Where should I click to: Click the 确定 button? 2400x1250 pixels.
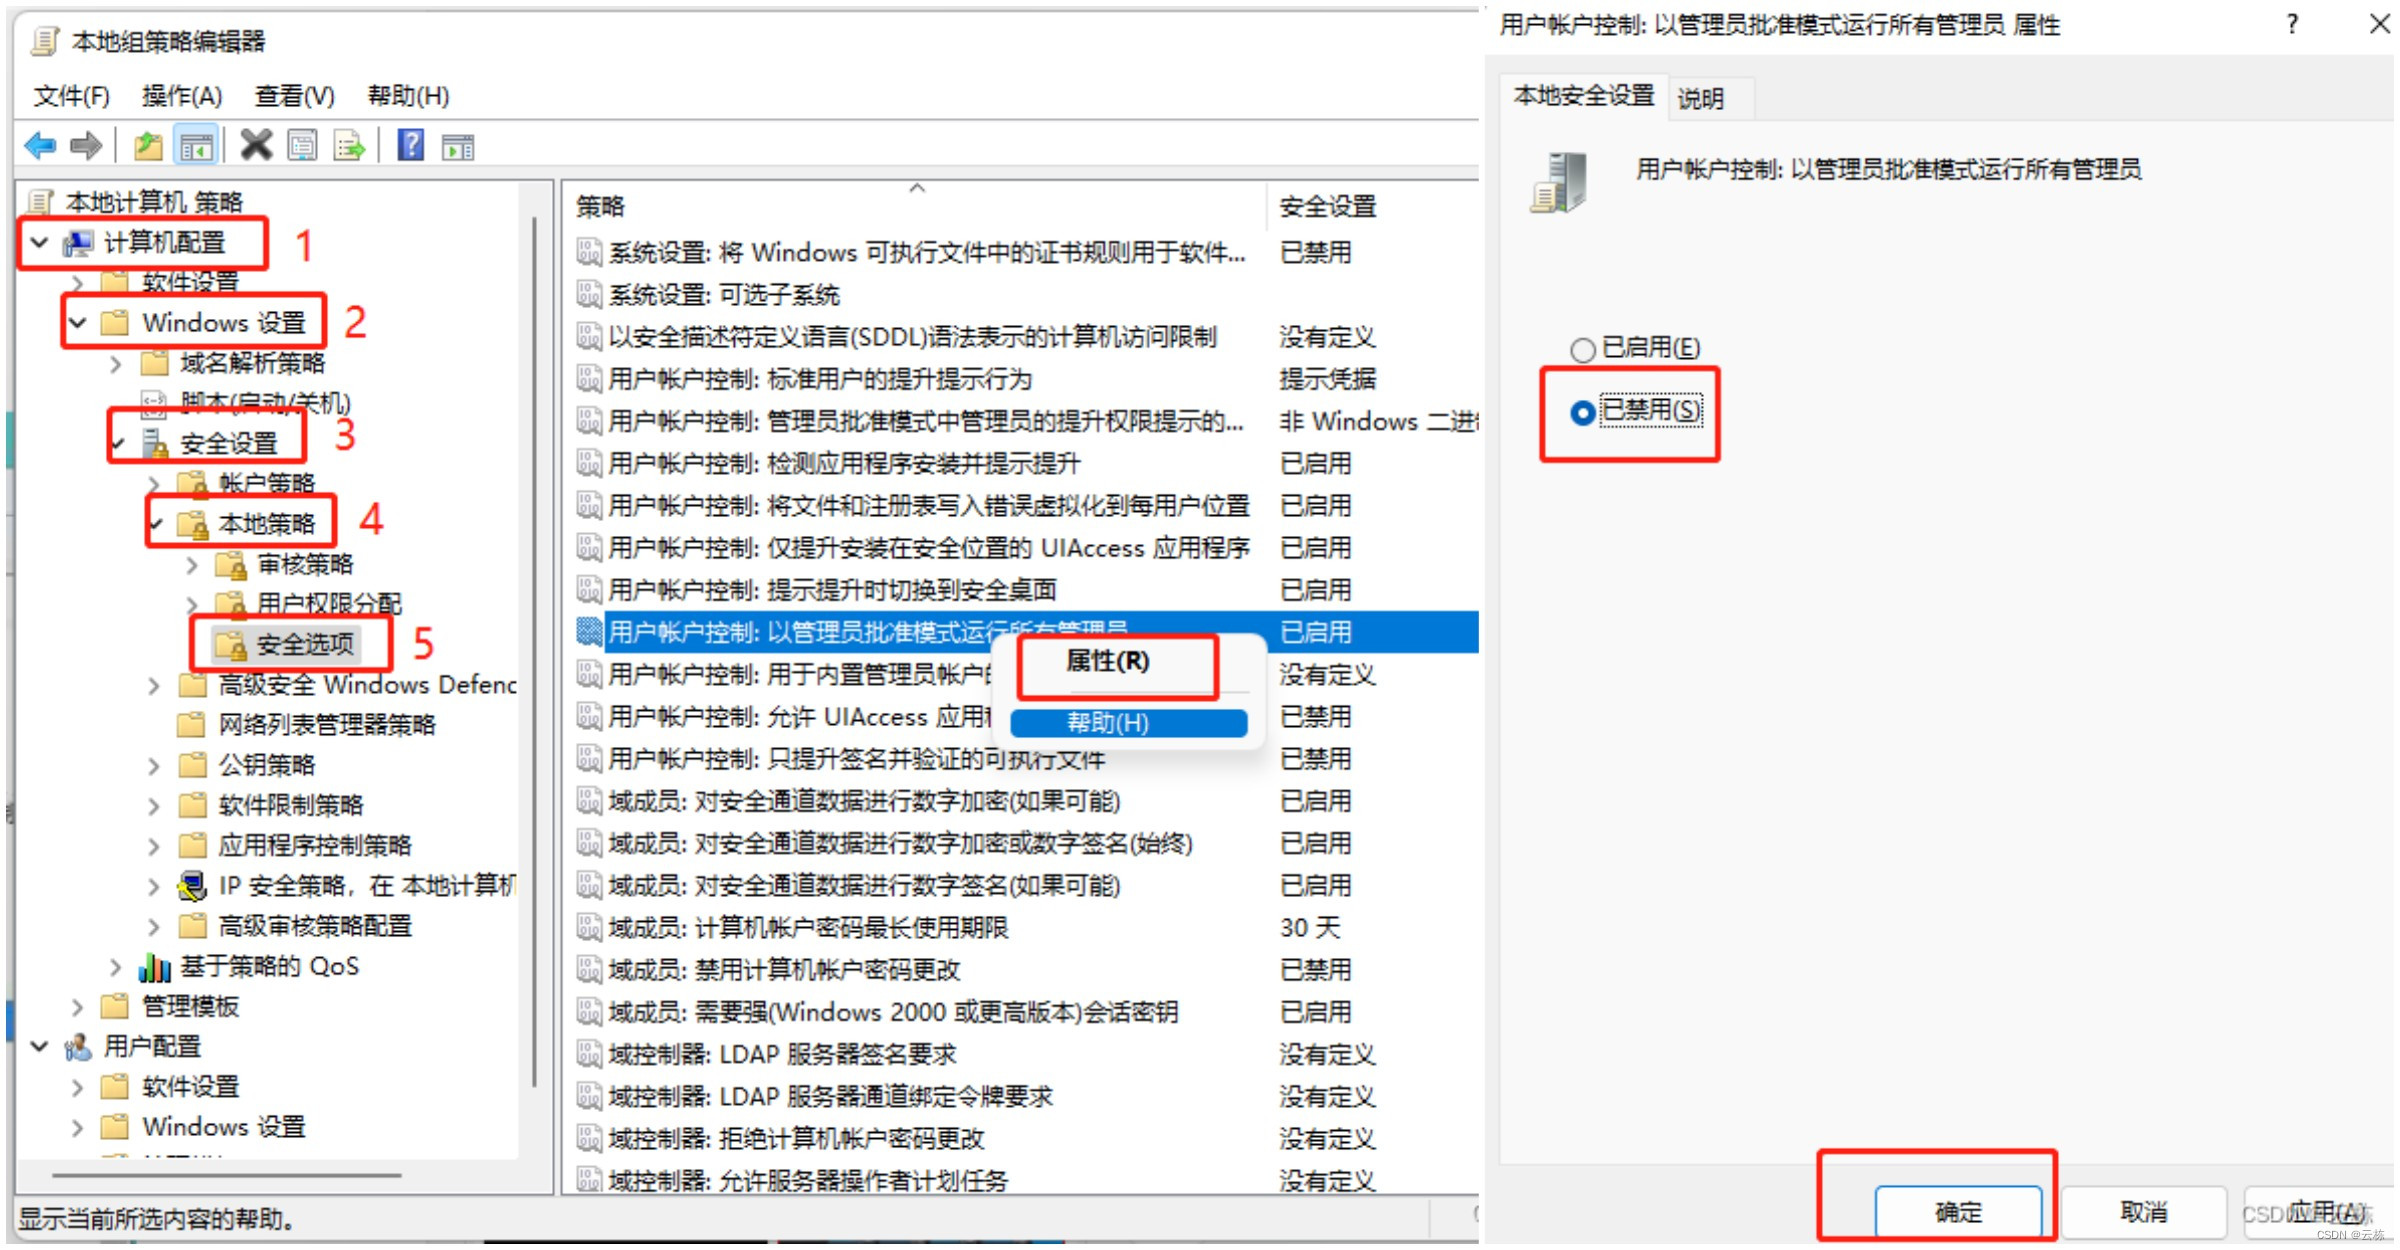tap(1958, 1213)
